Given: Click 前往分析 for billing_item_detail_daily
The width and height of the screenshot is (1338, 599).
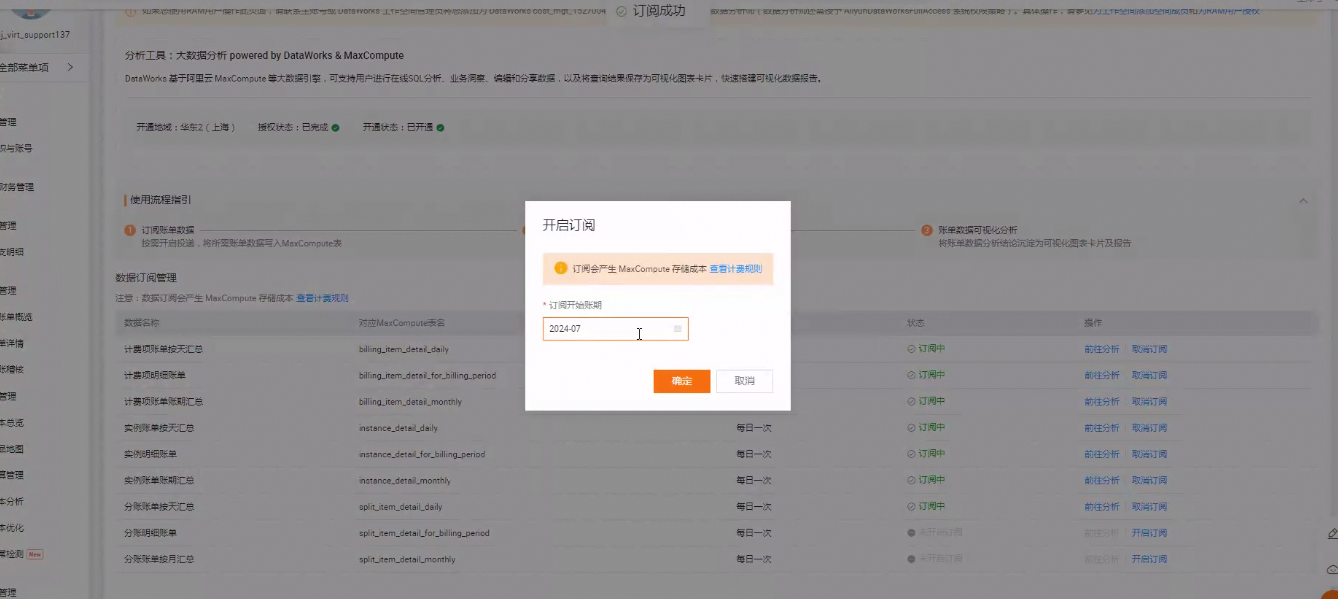Looking at the screenshot, I should coord(1101,349).
